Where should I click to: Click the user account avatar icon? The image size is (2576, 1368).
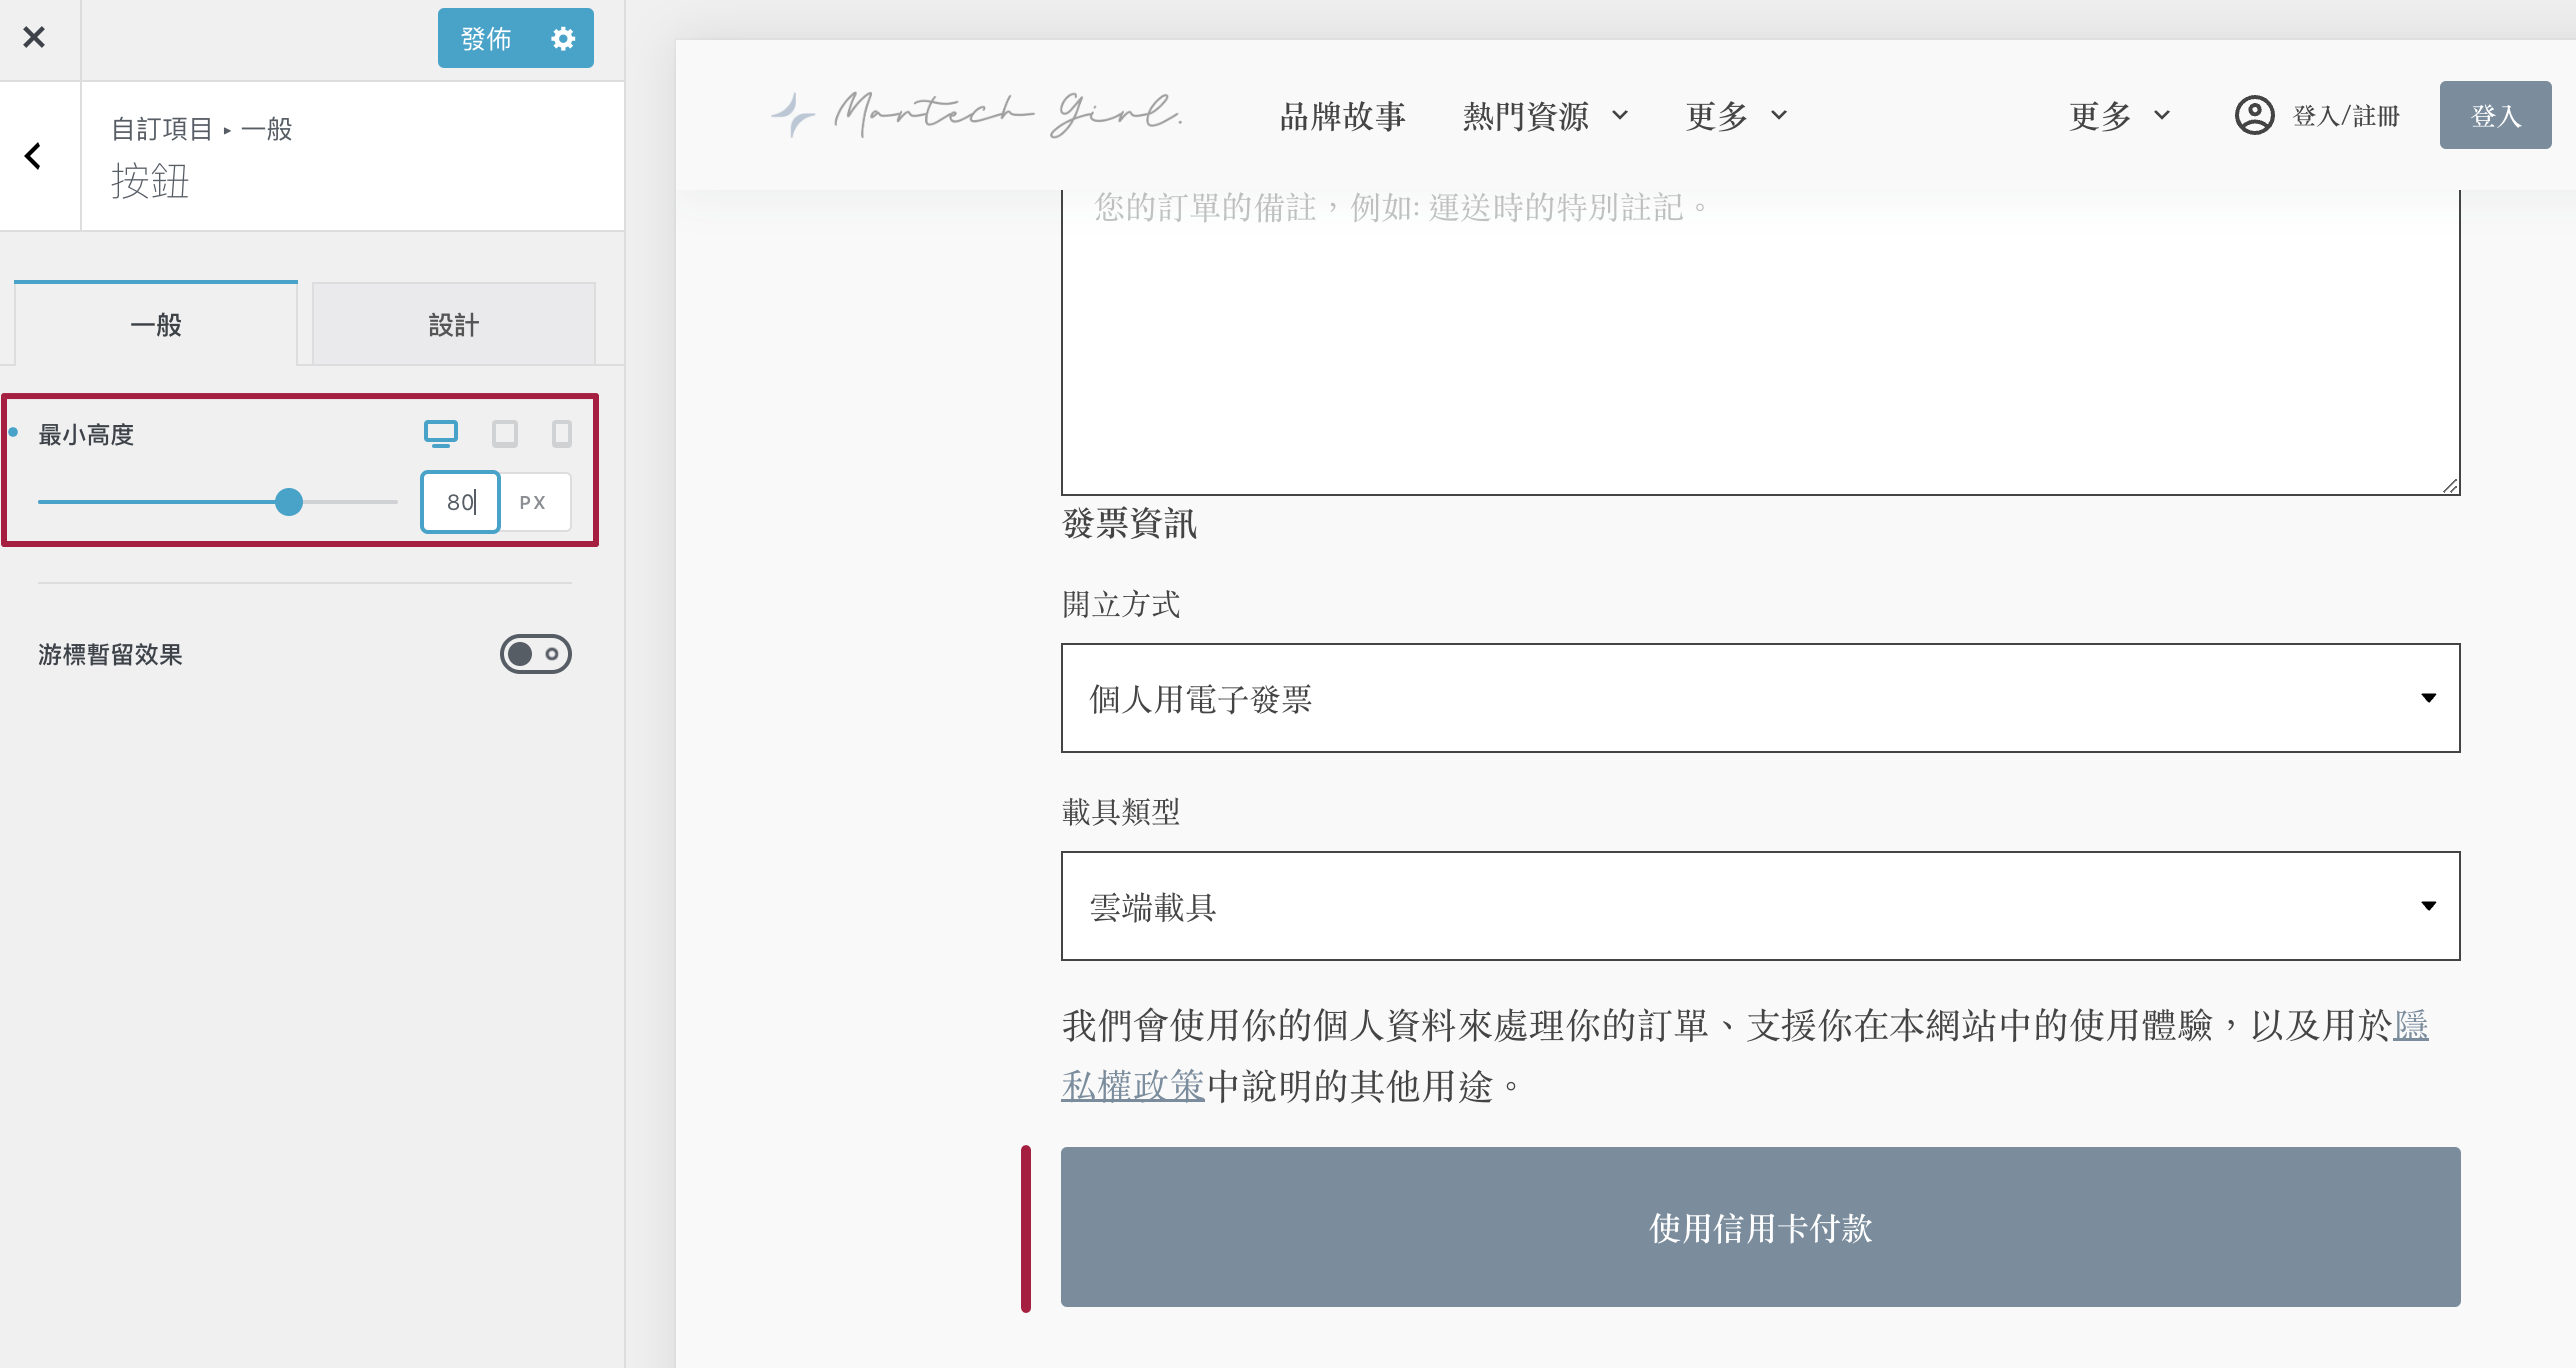click(x=2254, y=115)
